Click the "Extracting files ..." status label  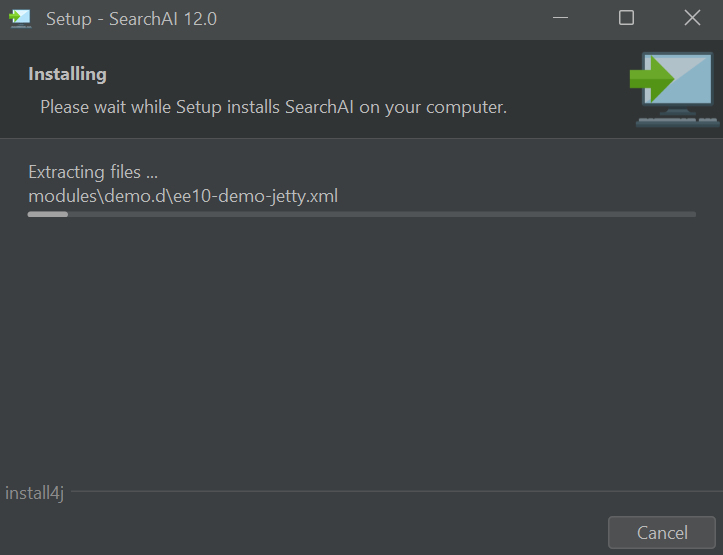[x=93, y=172]
